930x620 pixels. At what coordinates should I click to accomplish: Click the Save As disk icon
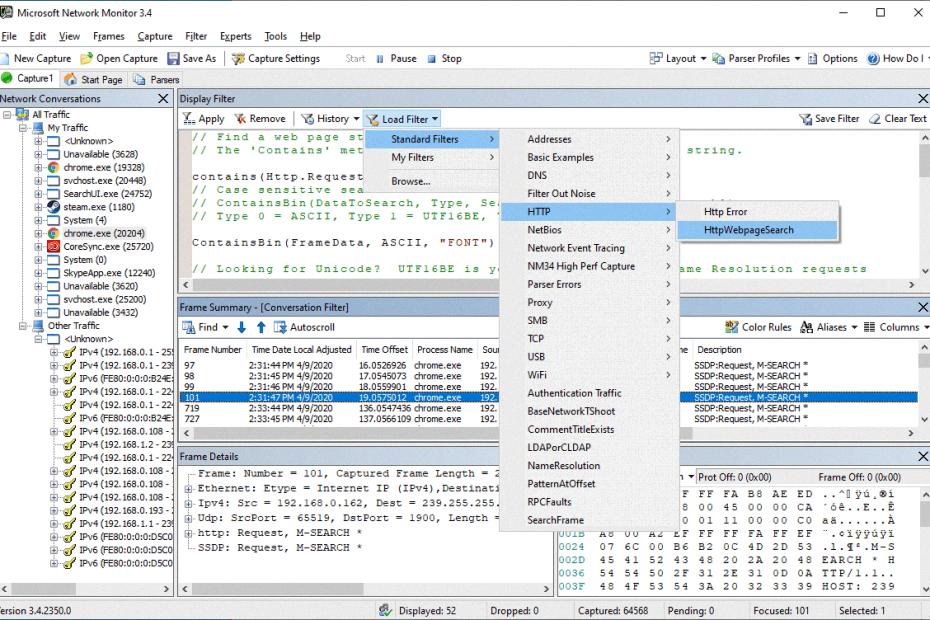click(173, 58)
